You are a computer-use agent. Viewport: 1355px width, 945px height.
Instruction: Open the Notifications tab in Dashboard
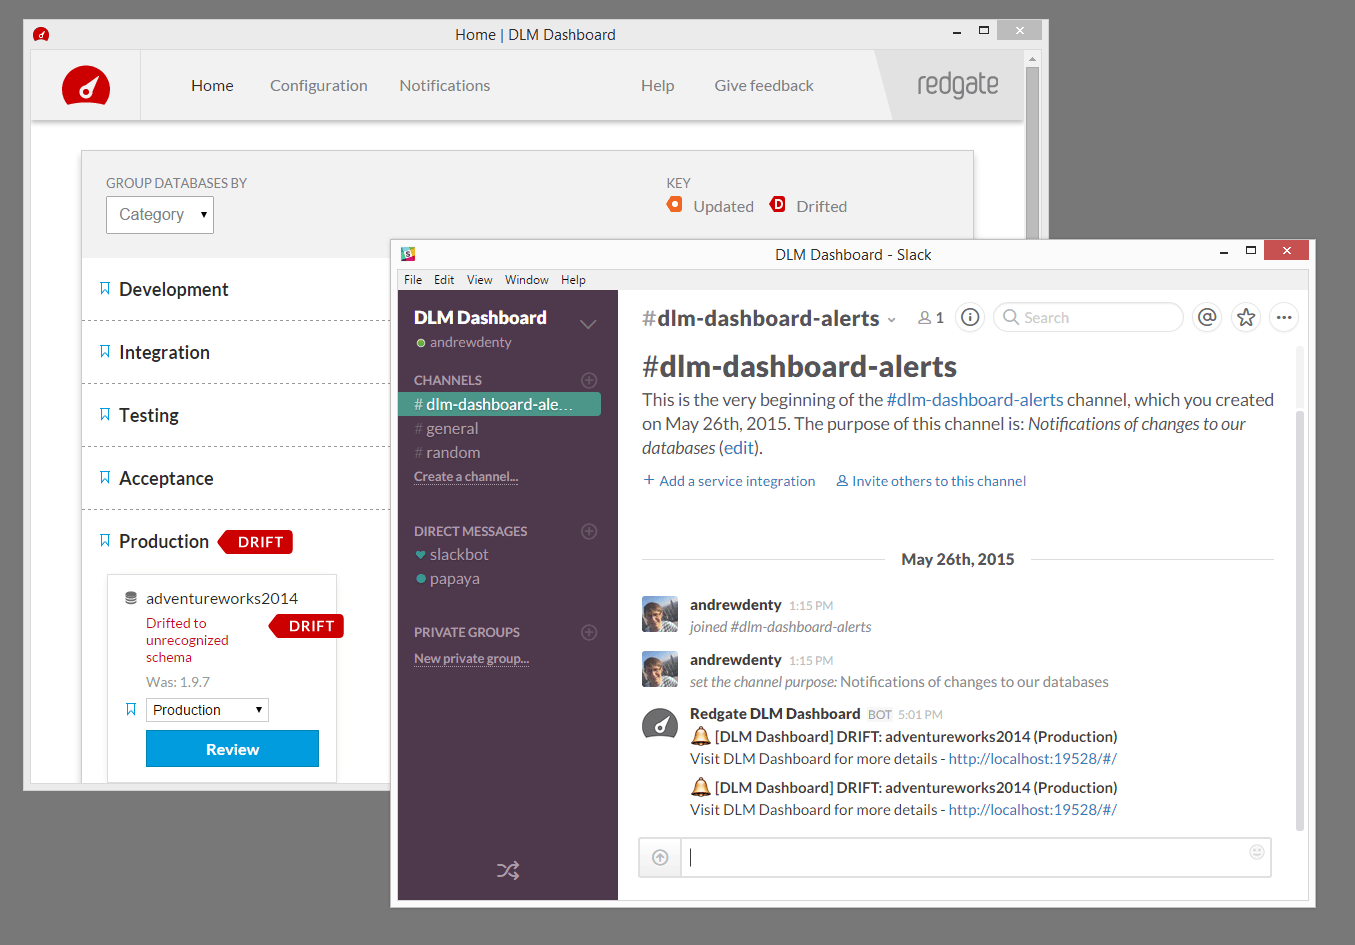click(445, 86)
